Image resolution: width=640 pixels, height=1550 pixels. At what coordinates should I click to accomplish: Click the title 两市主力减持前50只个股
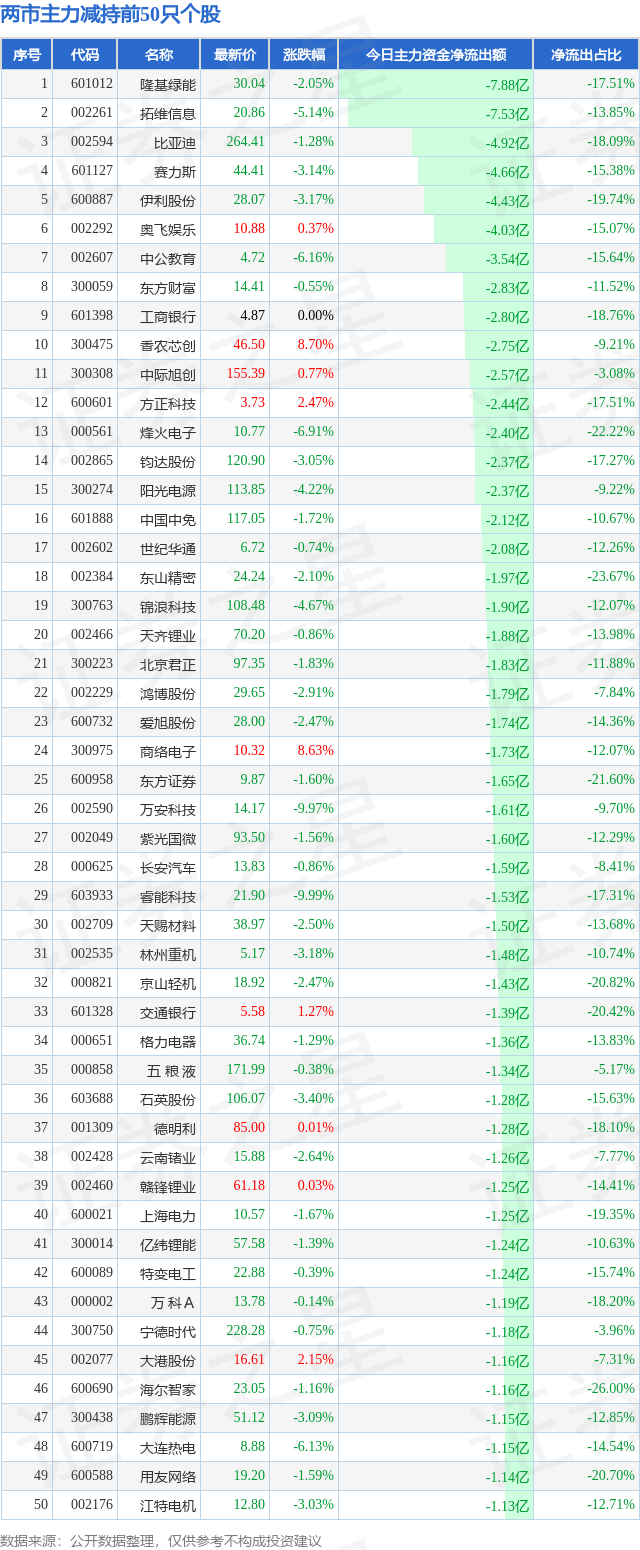[x=111, y=15]
